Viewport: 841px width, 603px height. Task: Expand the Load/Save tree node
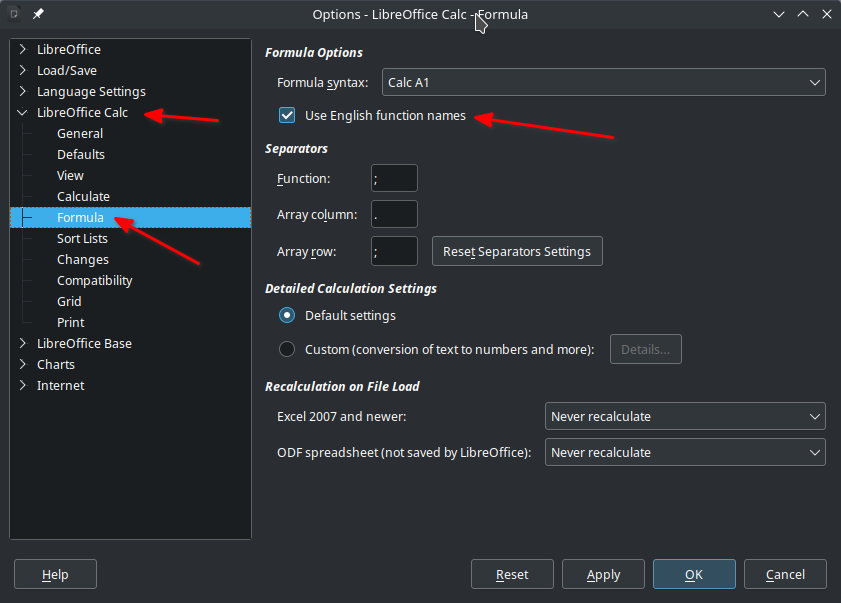click(x=23, y=70)
